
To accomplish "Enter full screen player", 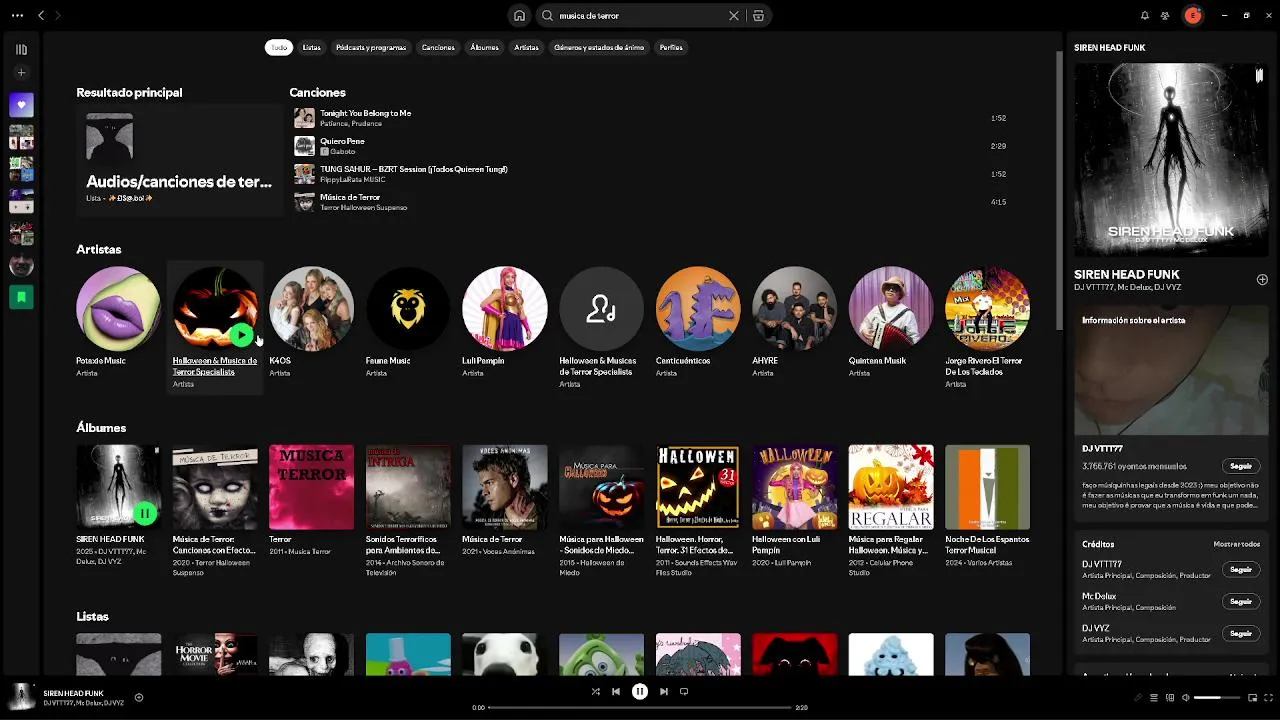I will (x=1269, y=698).
